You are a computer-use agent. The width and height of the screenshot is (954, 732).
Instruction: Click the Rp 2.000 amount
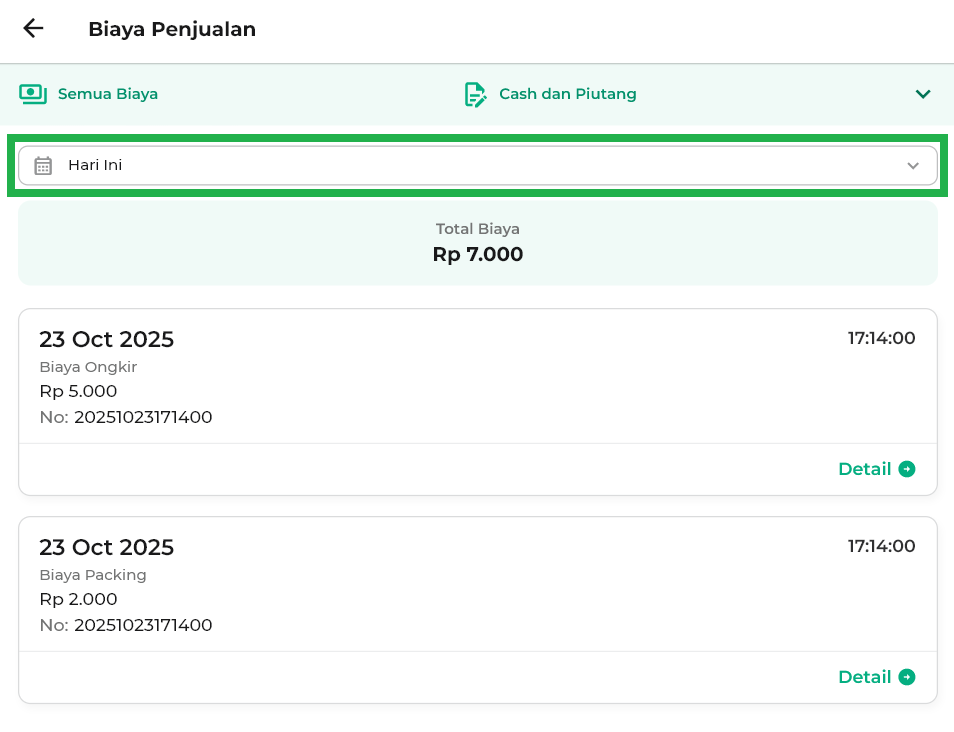pyautogui.click(x=78, y=599)
